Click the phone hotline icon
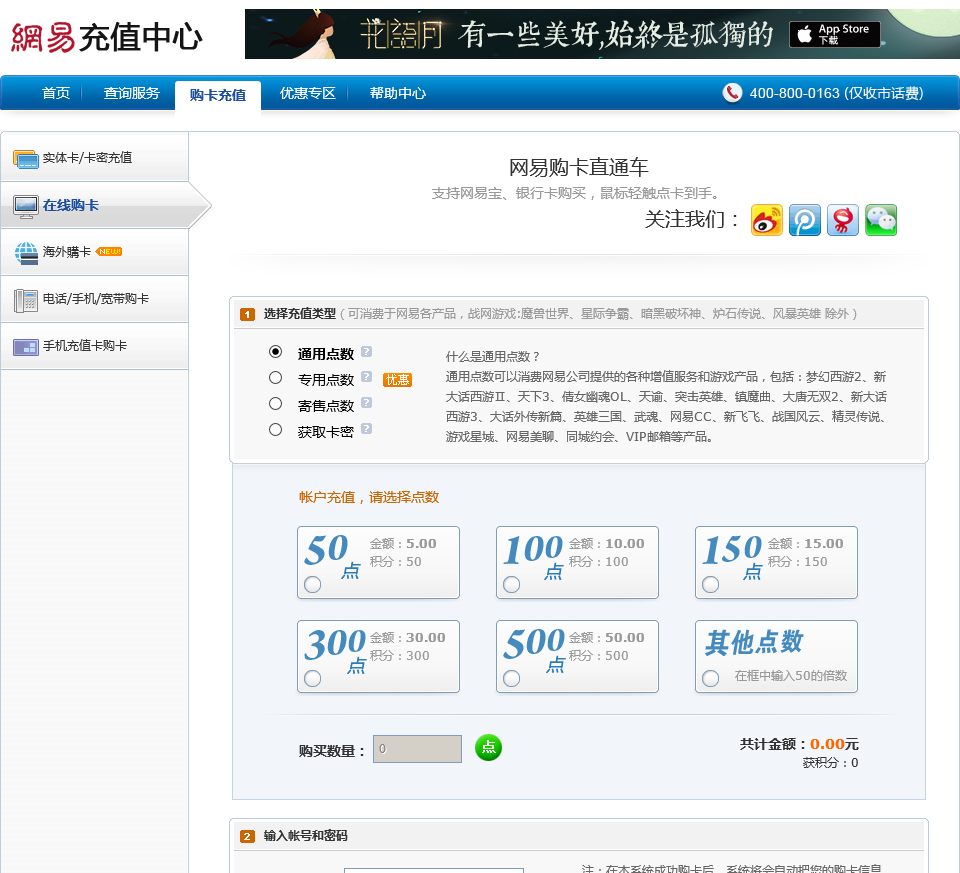Image resolution: width=960 pixels, height=873 pixels. click(732, 93)
